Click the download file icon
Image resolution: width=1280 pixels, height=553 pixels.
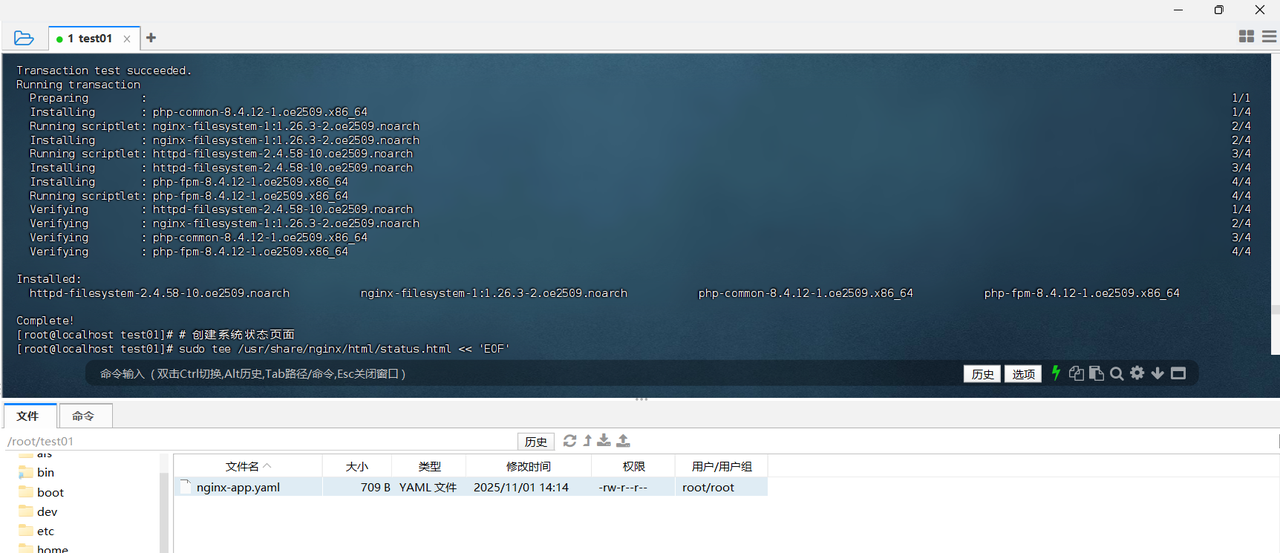point(605,441)
